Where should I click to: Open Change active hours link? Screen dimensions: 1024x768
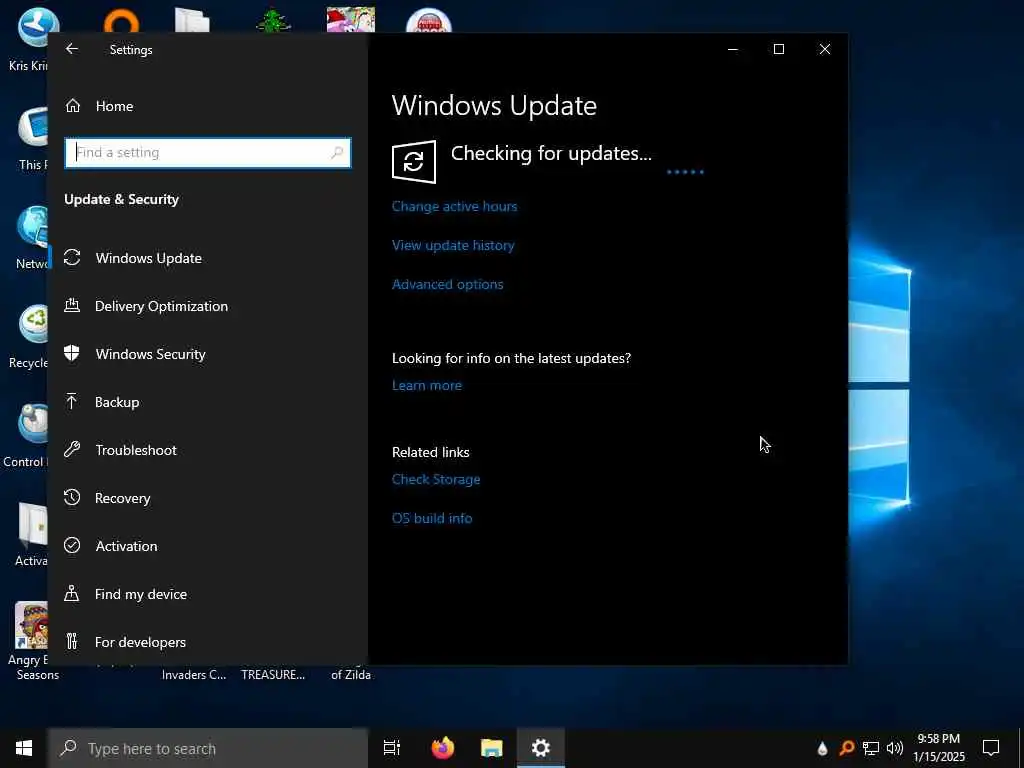[x=455, y=206]
